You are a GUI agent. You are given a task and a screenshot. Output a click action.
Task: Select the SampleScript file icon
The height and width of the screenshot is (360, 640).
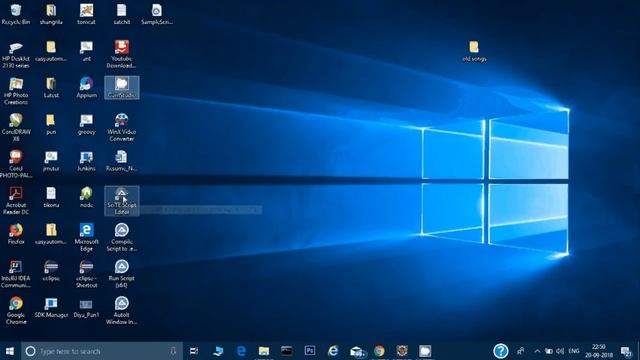(157, 15)
